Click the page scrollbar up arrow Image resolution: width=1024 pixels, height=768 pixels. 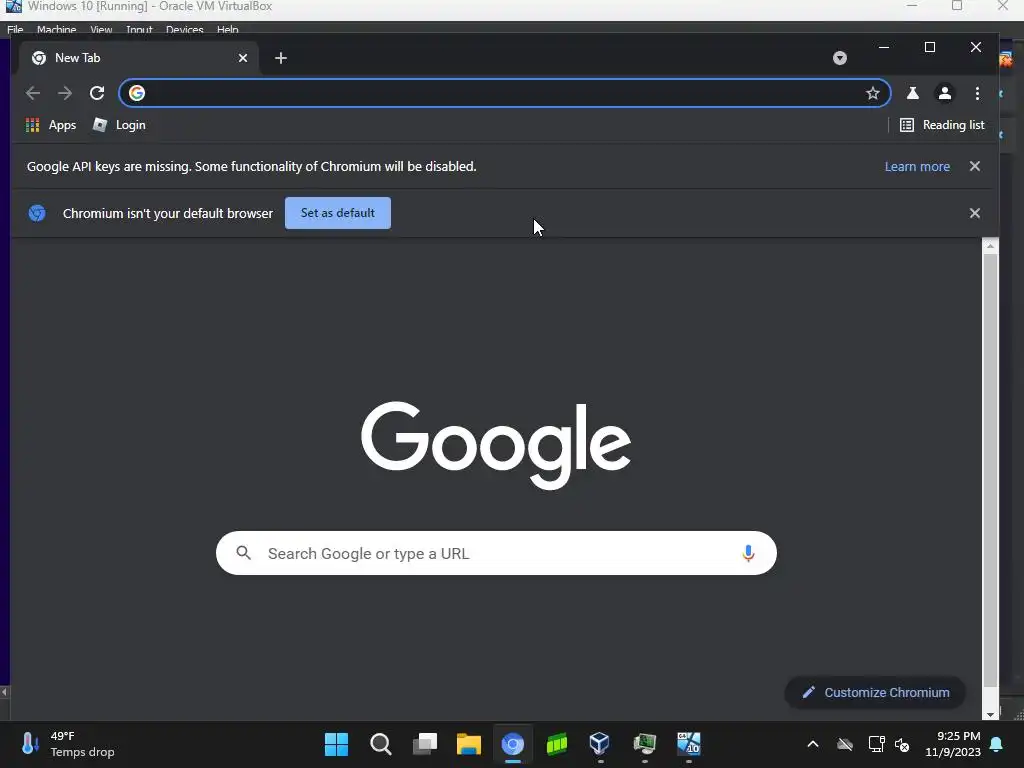tap(990, 246)
